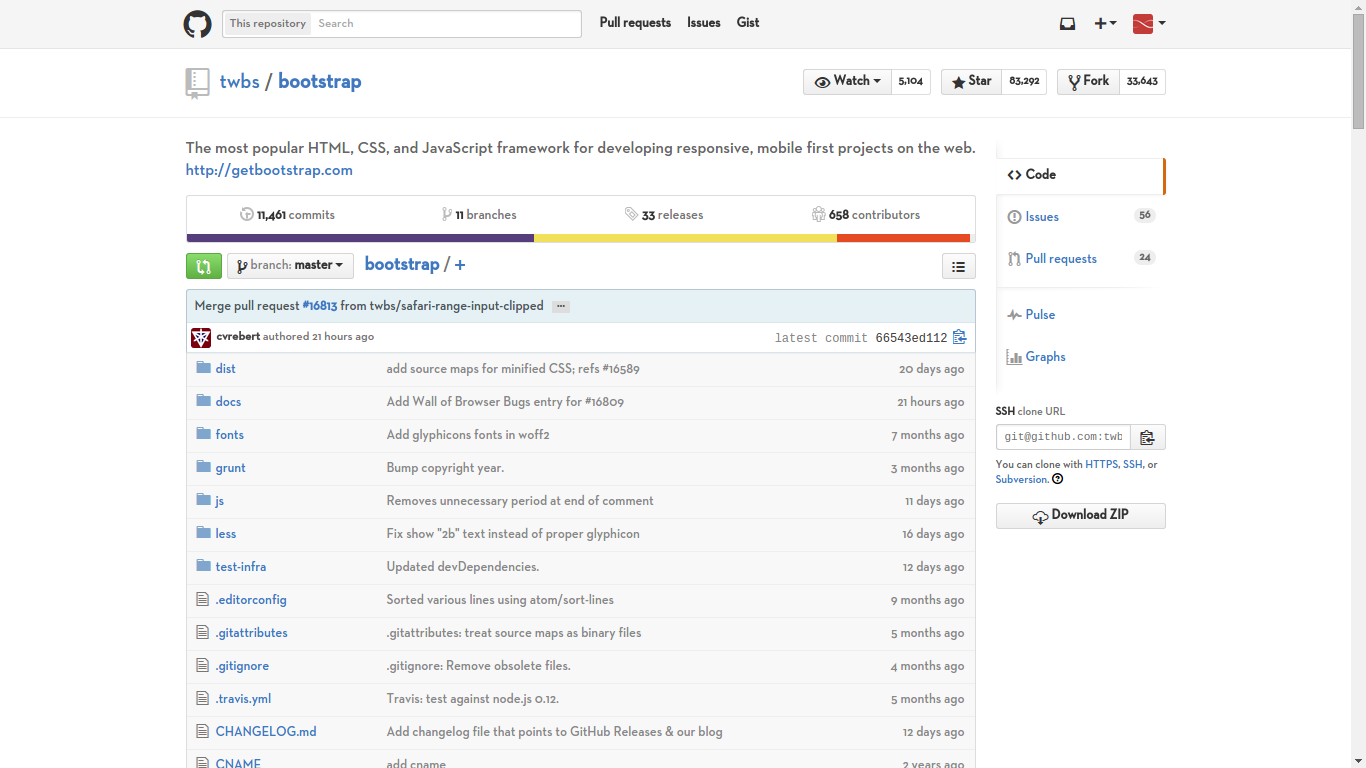Screen dimensions: 1366x768
Task: Open commit 'Bump copyright year.'
Action: pyautogui.click(x=445, y=468)
